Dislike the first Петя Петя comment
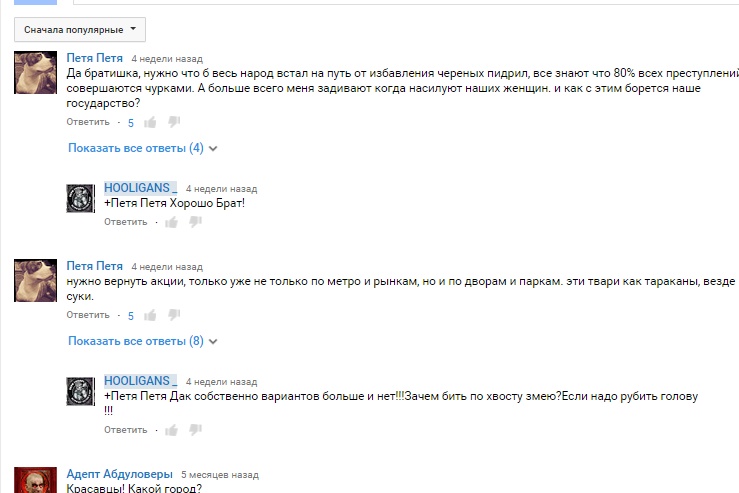 [x=174, y=122]
